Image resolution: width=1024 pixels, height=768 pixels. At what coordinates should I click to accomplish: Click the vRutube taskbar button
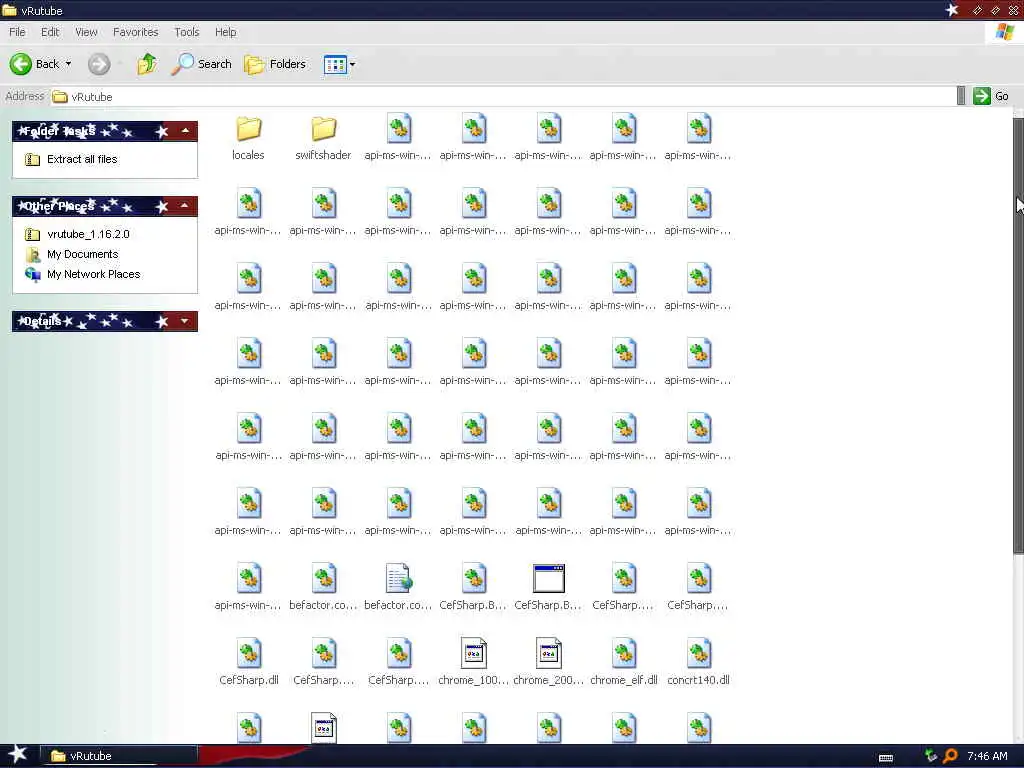coord(119,756)
